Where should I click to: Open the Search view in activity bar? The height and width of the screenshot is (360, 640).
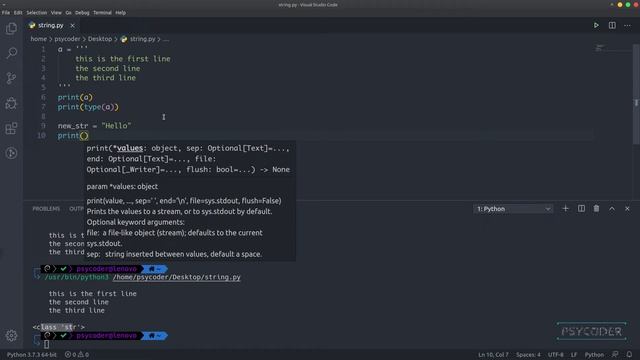pos(11,53)
